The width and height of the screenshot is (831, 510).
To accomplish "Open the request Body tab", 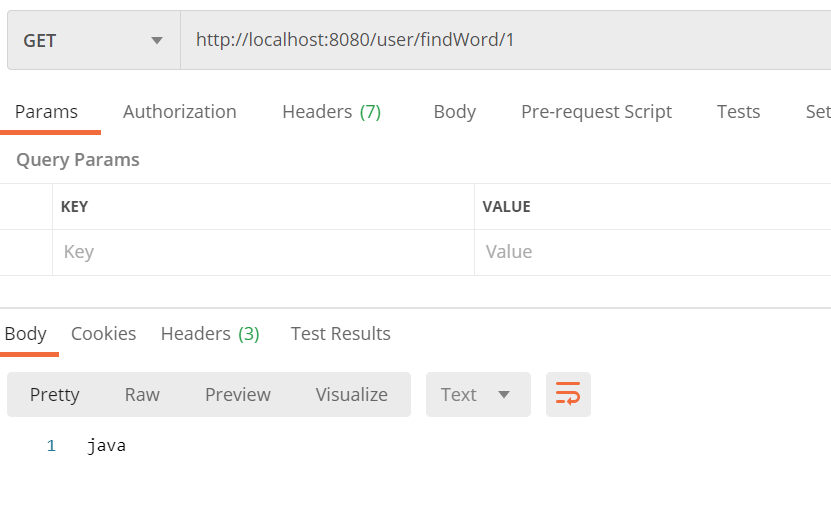I will pyautogui.click(x=455, y=112).
